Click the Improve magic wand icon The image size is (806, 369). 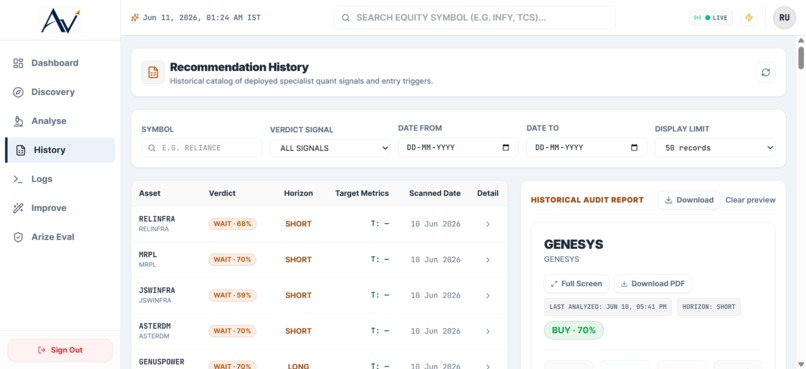pos(18,208)
